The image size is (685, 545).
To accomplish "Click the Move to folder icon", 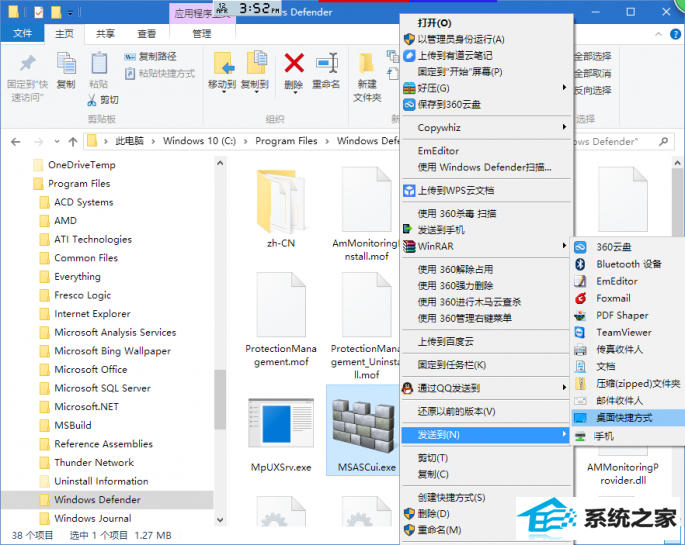I will [224, 63].
